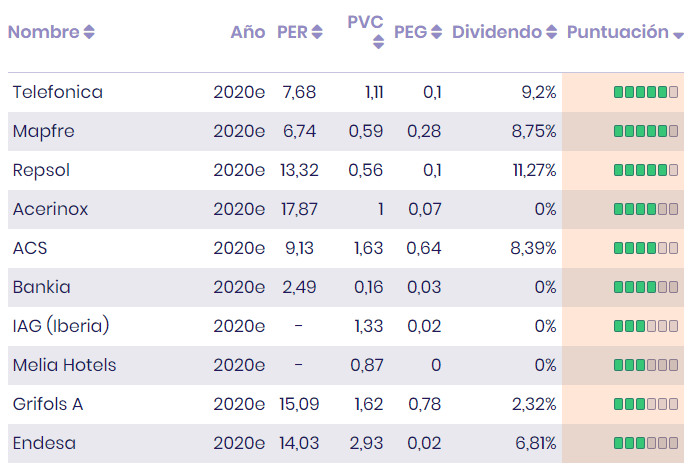This screenshot has width=698, height=463.
Task: Click the Endesa score rating indicator
Action: (x=646, y=443)
